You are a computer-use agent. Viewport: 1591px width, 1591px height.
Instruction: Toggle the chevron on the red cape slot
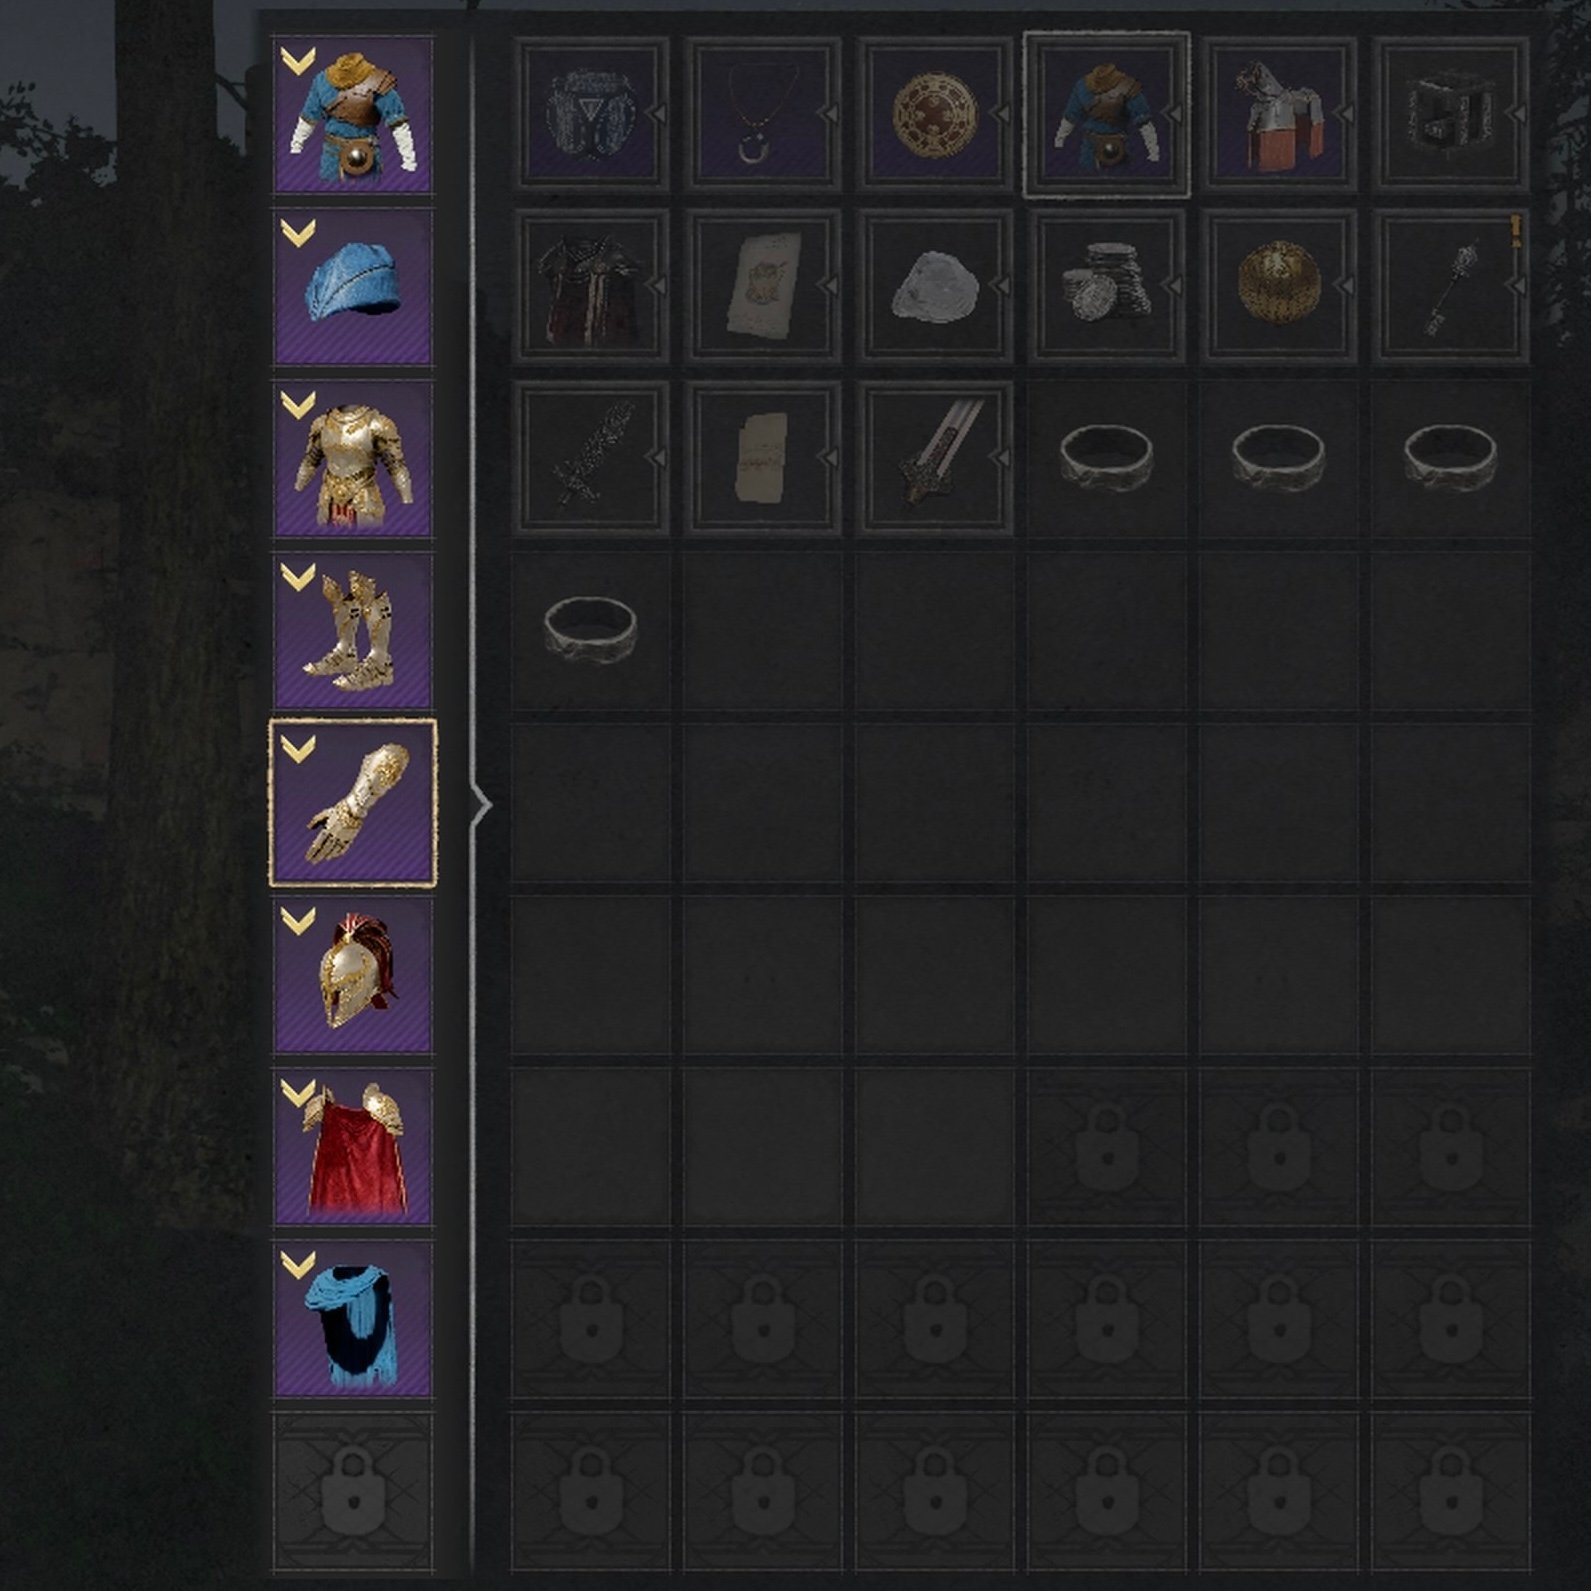298,1094
